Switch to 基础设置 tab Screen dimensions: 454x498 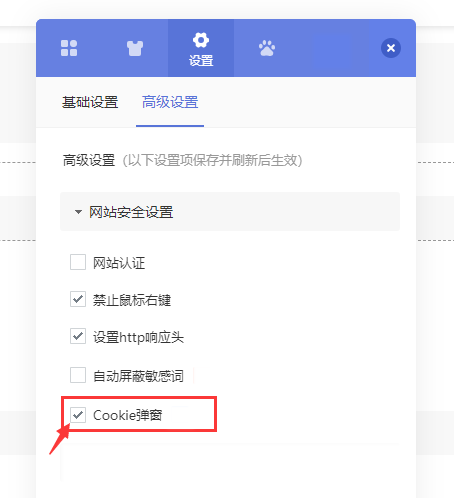point(90,102)
